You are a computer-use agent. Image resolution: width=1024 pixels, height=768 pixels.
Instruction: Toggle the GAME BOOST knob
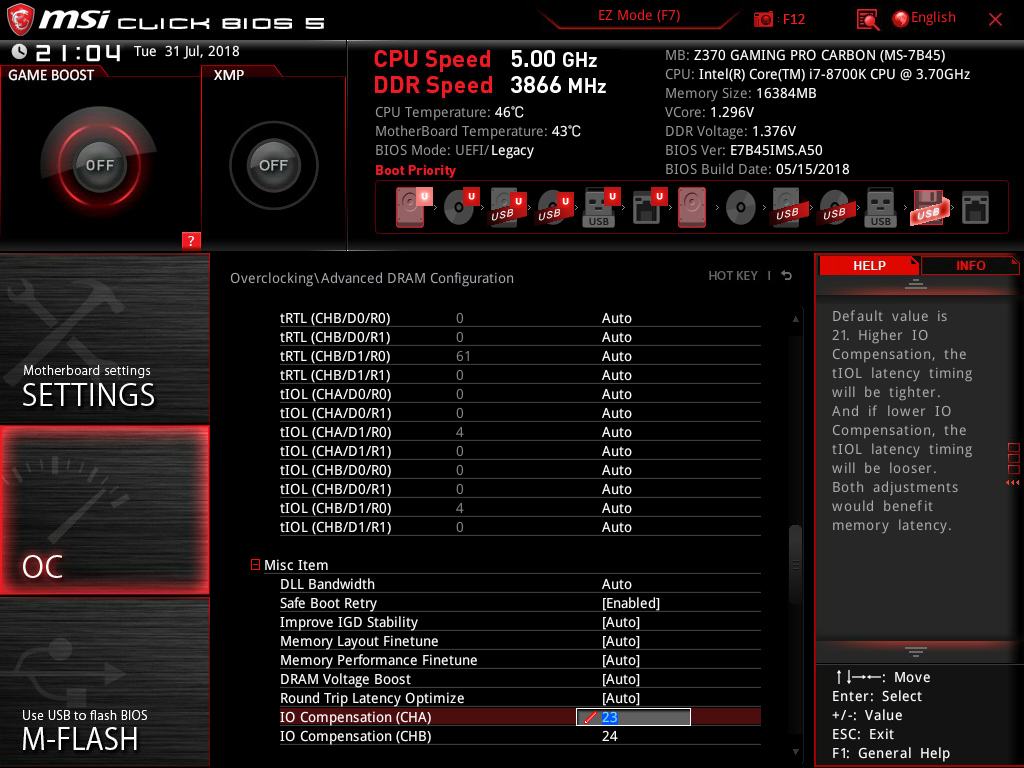pyautogui.click(x=99, y=165)
